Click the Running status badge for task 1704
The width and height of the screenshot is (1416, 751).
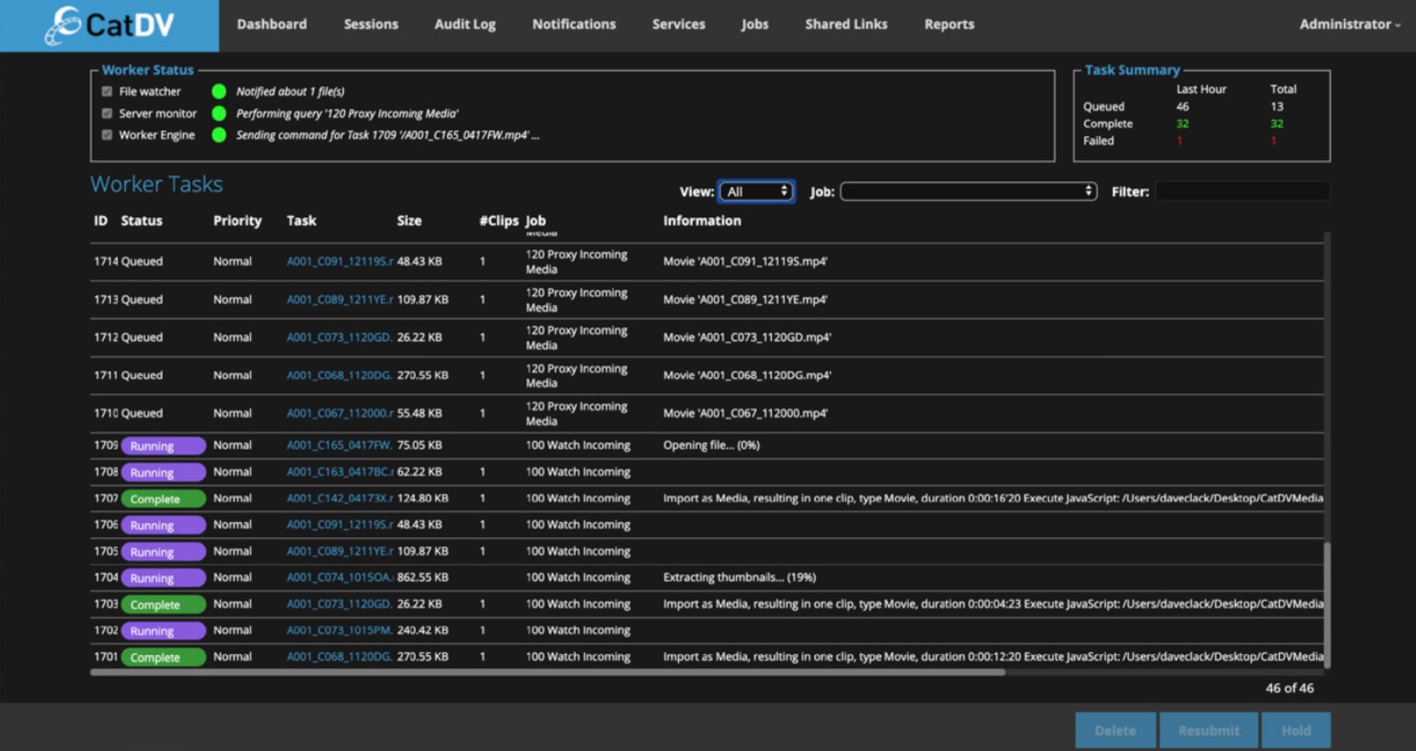click(x=163, y=578)
